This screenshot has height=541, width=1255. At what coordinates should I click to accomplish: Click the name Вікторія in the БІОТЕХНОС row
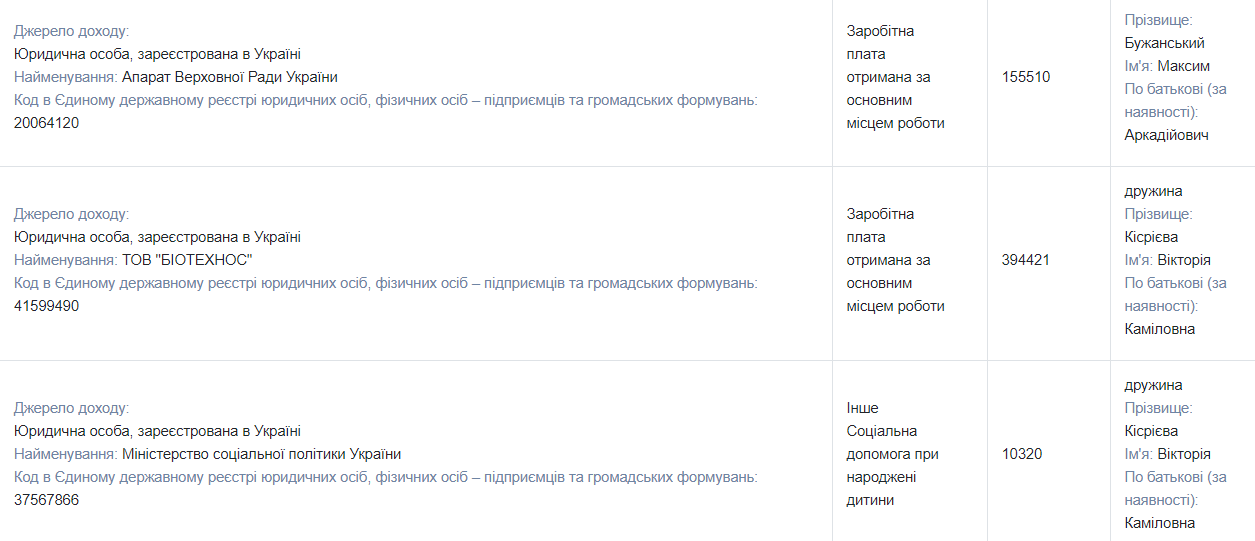point(1184,260)
